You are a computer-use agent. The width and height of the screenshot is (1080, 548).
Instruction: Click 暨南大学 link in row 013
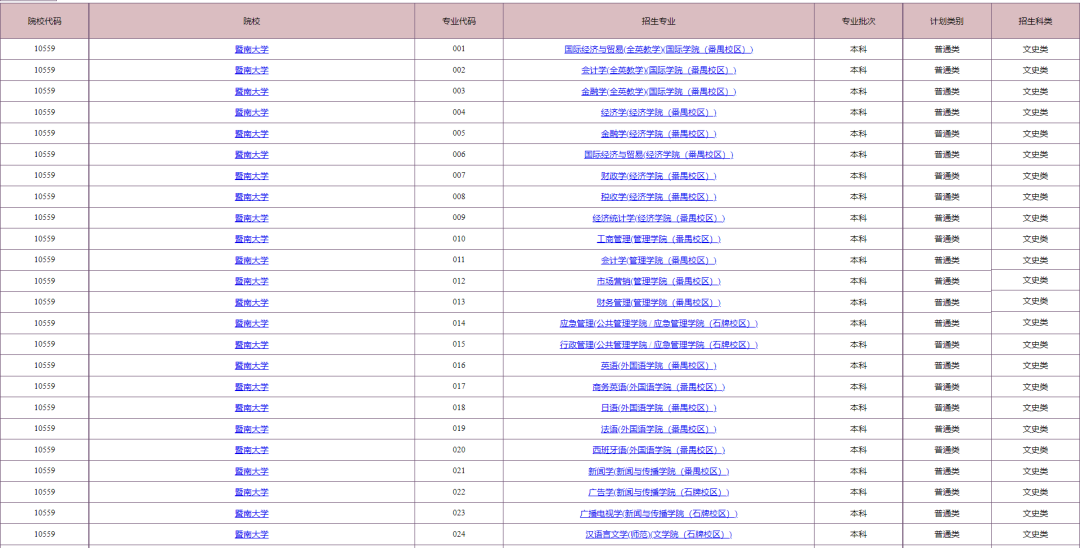(251, 302)
